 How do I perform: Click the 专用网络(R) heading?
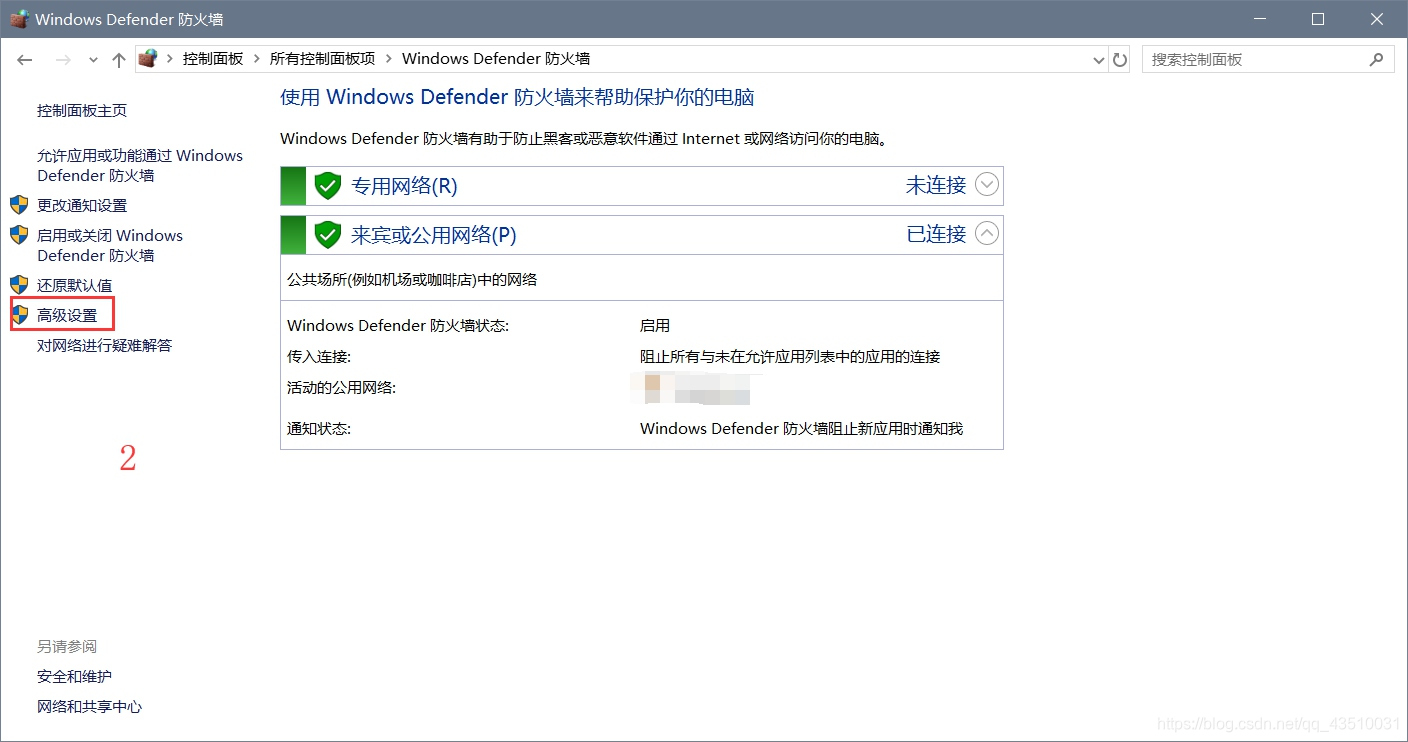point(404,186)
